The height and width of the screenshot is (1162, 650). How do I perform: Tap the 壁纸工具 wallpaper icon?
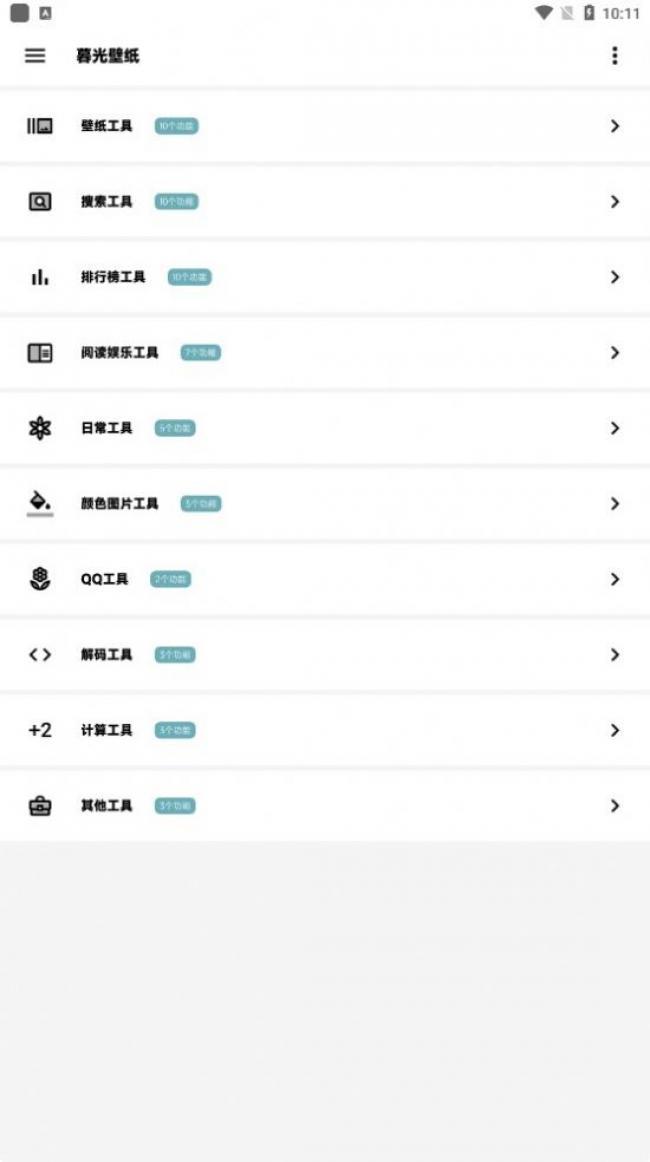(40, 126)
